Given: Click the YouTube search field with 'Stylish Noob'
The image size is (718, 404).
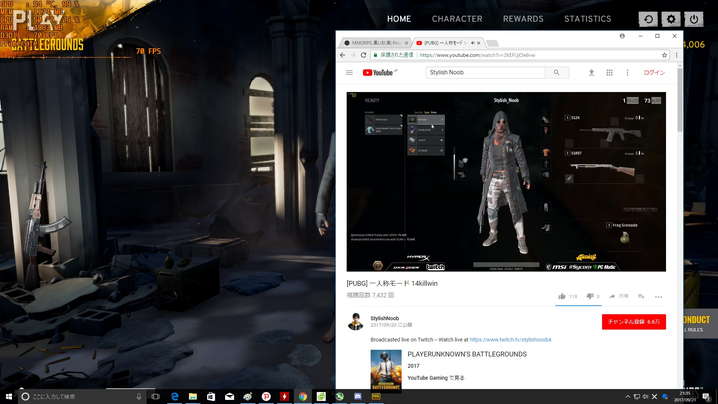Looking at the screenshot, I should tap(485, 72).
